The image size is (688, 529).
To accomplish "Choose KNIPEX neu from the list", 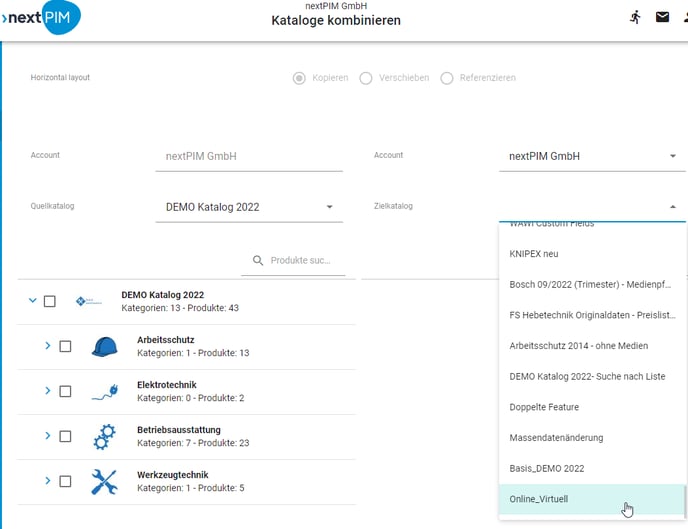I will [592, 254].
